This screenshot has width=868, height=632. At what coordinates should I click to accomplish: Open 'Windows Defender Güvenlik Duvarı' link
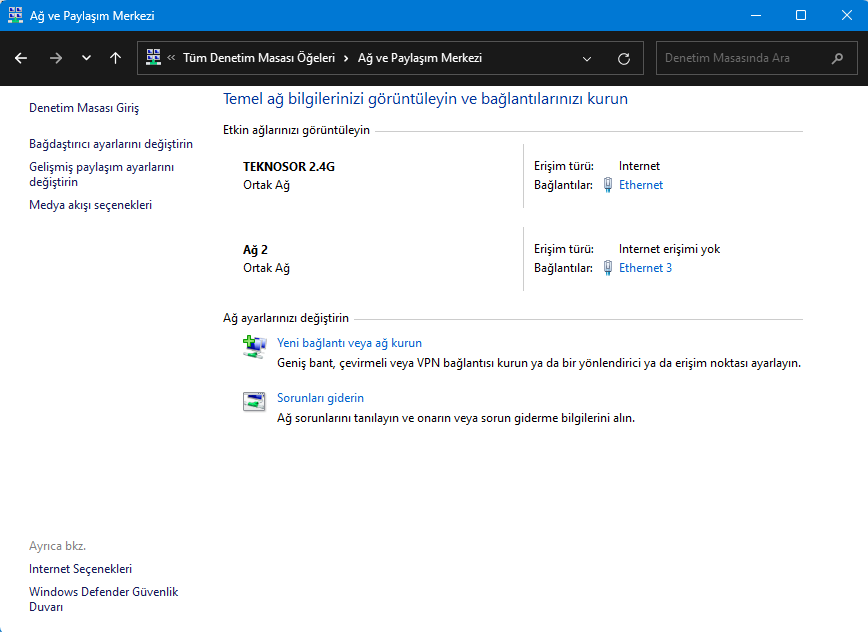[103, 599]
